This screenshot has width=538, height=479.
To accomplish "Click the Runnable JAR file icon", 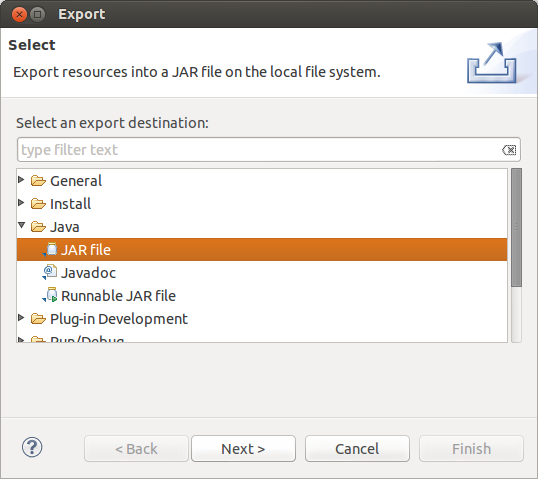I will coord(50,295).
